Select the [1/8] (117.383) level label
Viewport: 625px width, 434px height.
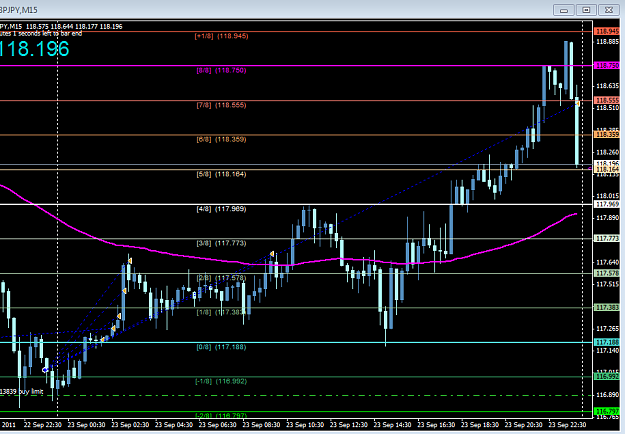click(x=222, y=312)
